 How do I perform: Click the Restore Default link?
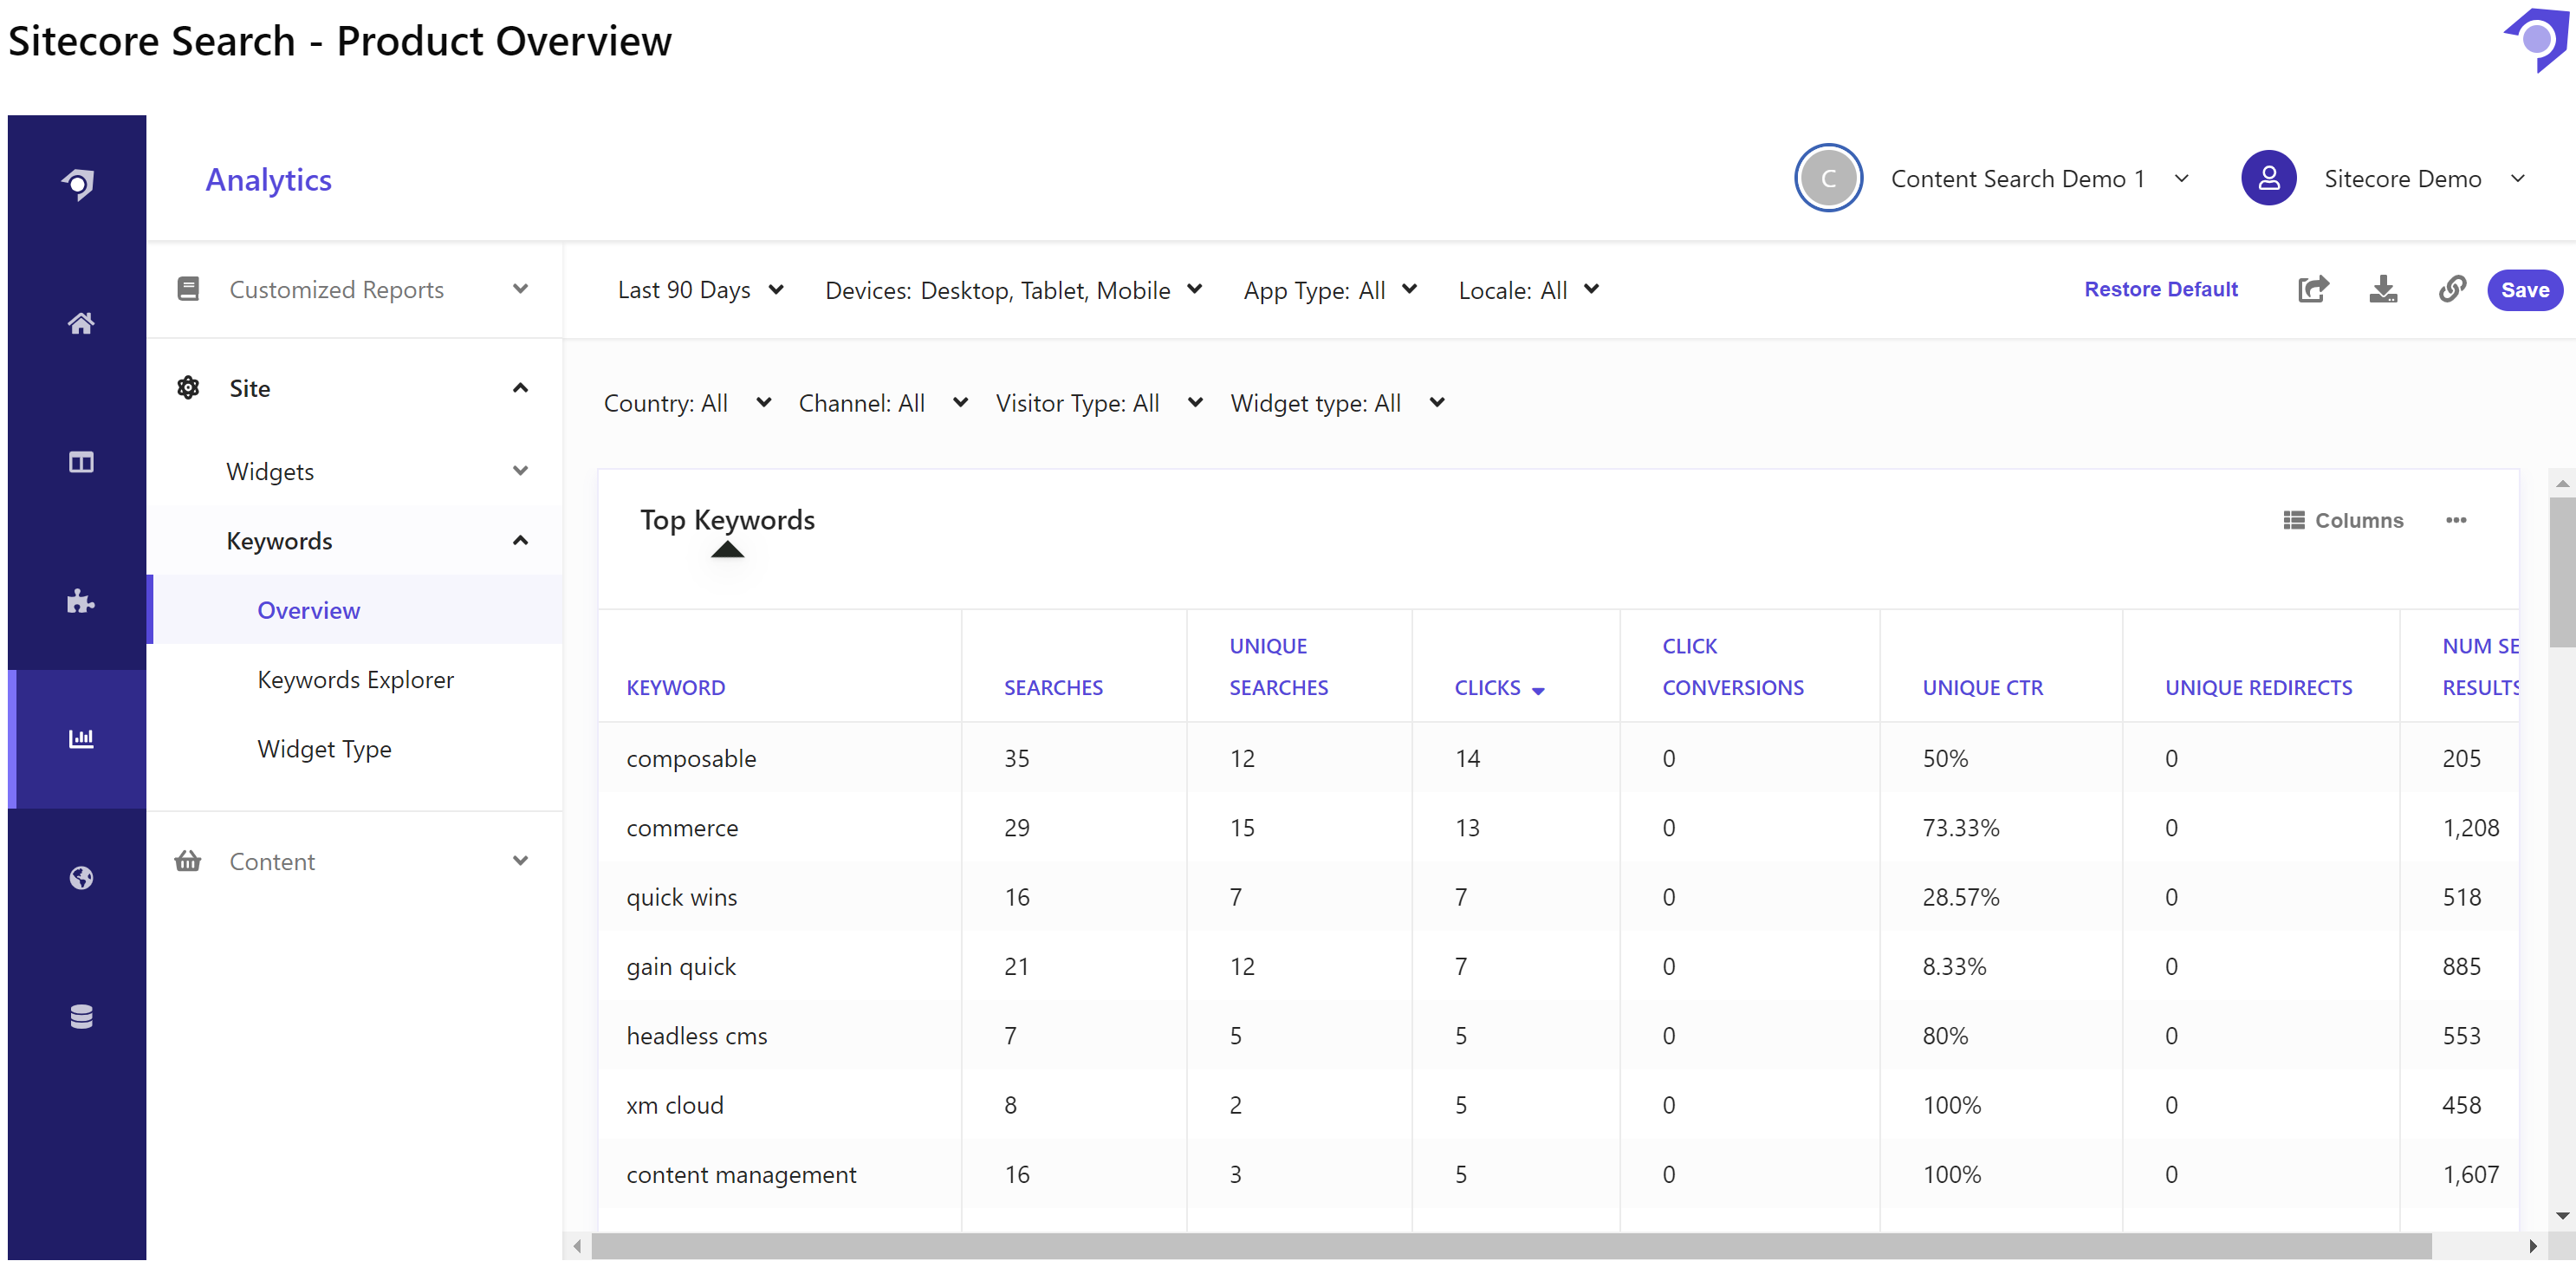pos(2160,290)
